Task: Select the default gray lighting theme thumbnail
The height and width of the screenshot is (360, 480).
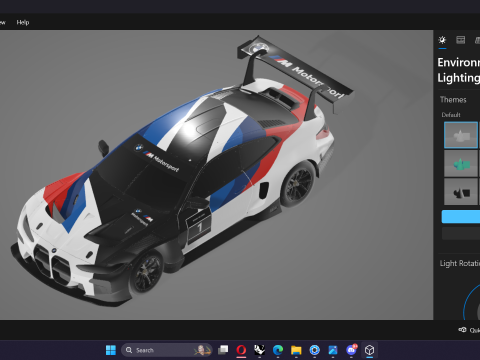Action: pos(461,135)
